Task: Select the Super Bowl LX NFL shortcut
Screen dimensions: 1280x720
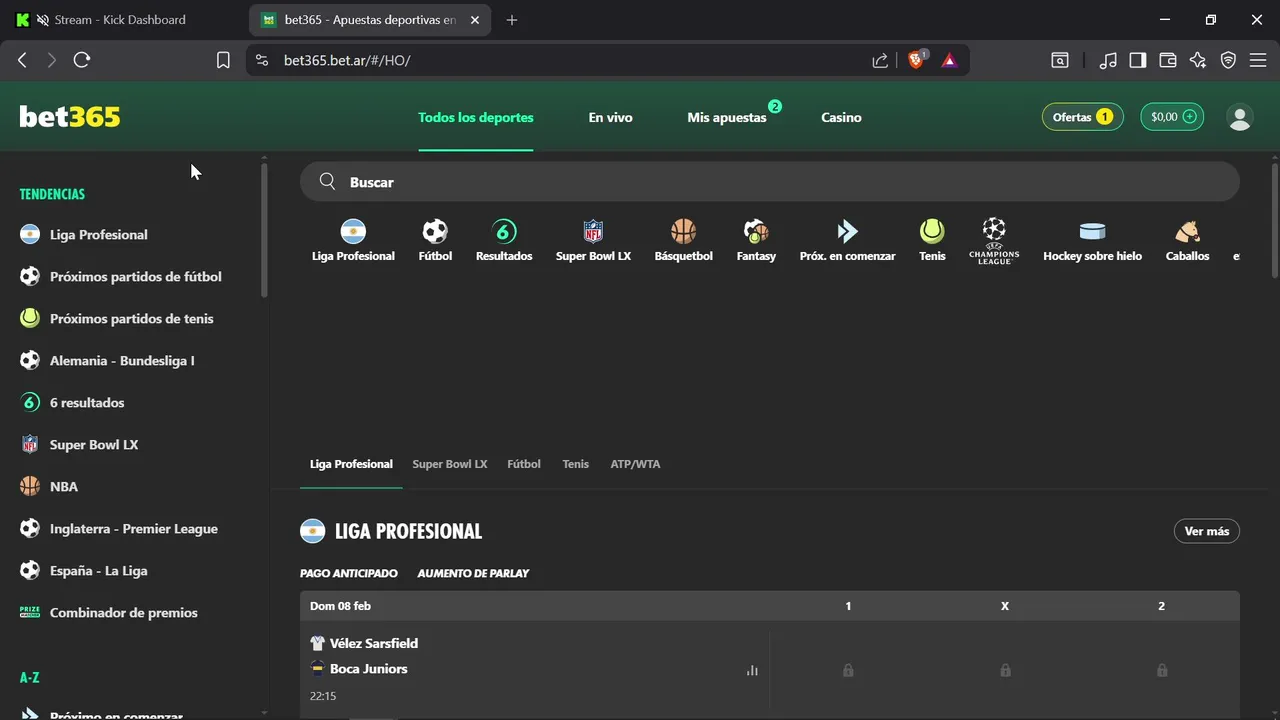Action: click(593, 232)
